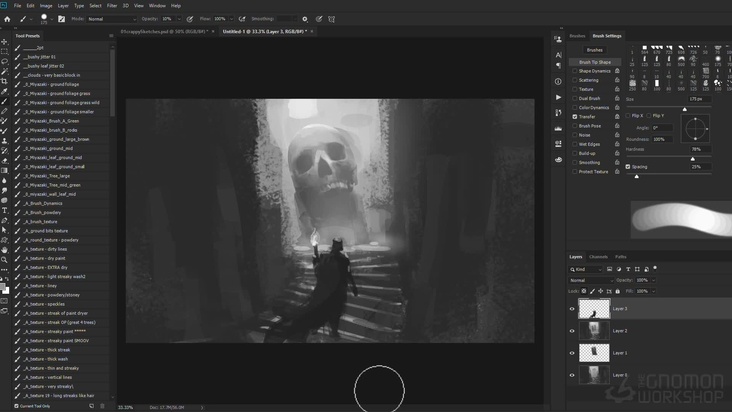Viewport: 732px width, 412px height.
Task: Open the Opacity dropdown arrow in options bar
Action: pos(179,19)
